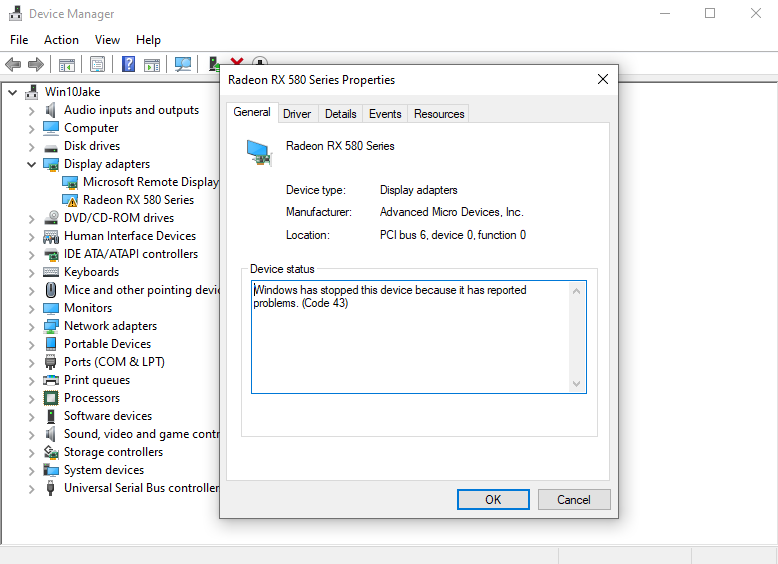Click Cancel in the Properties dialog

click(574, 500)
